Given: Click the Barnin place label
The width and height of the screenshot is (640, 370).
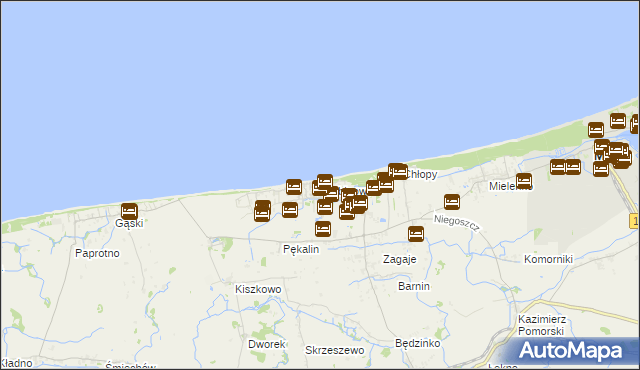Looking at the screenshot, I should (x=414, y=286).
